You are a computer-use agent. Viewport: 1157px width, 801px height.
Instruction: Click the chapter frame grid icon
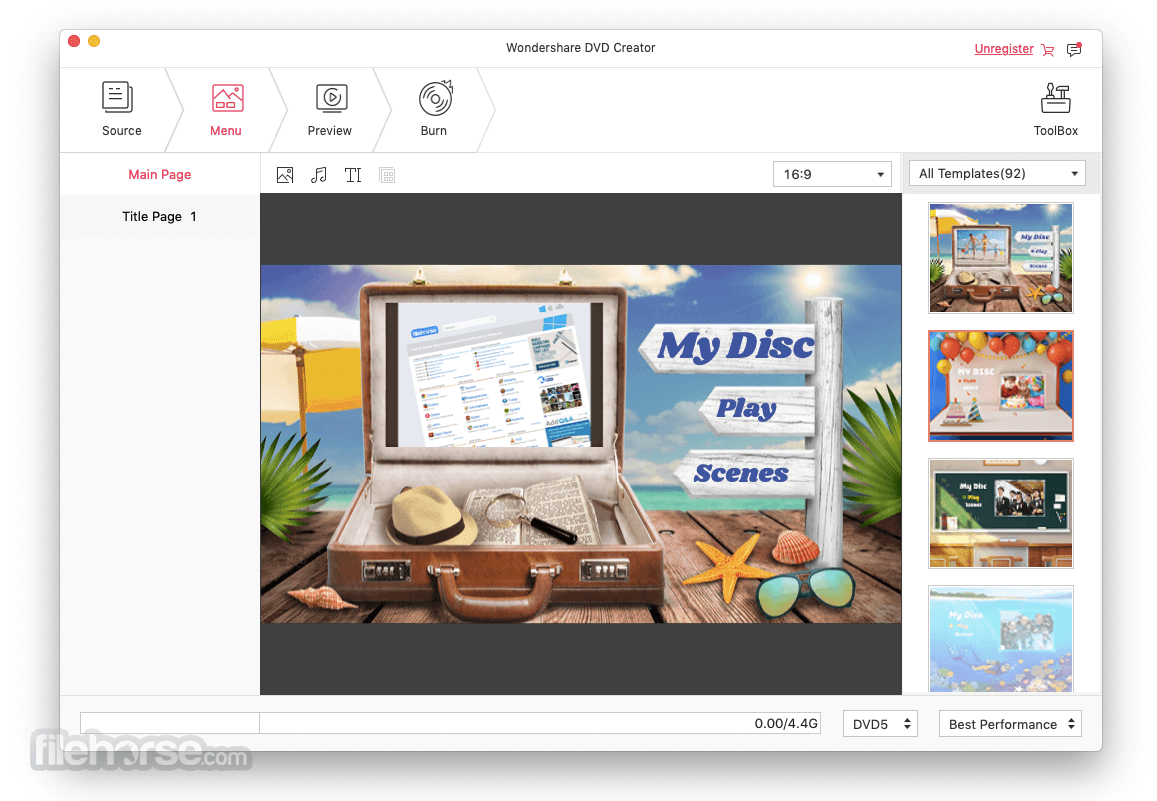click(x=387, y=176)
